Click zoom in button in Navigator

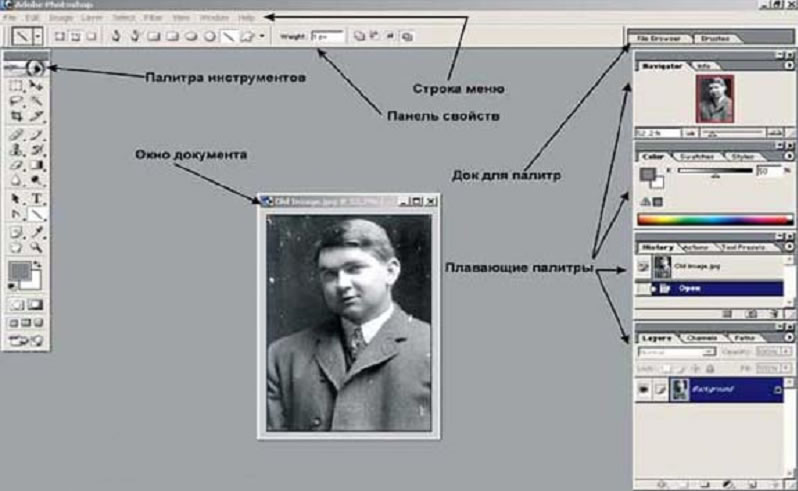775,133
